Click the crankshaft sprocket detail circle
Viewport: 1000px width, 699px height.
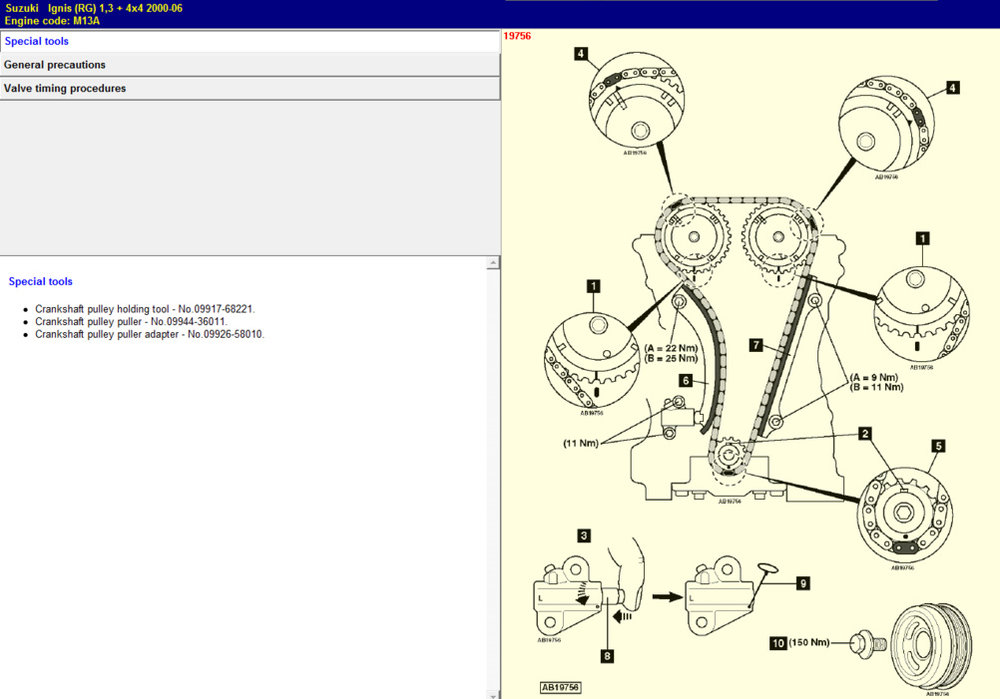(906, 517)
